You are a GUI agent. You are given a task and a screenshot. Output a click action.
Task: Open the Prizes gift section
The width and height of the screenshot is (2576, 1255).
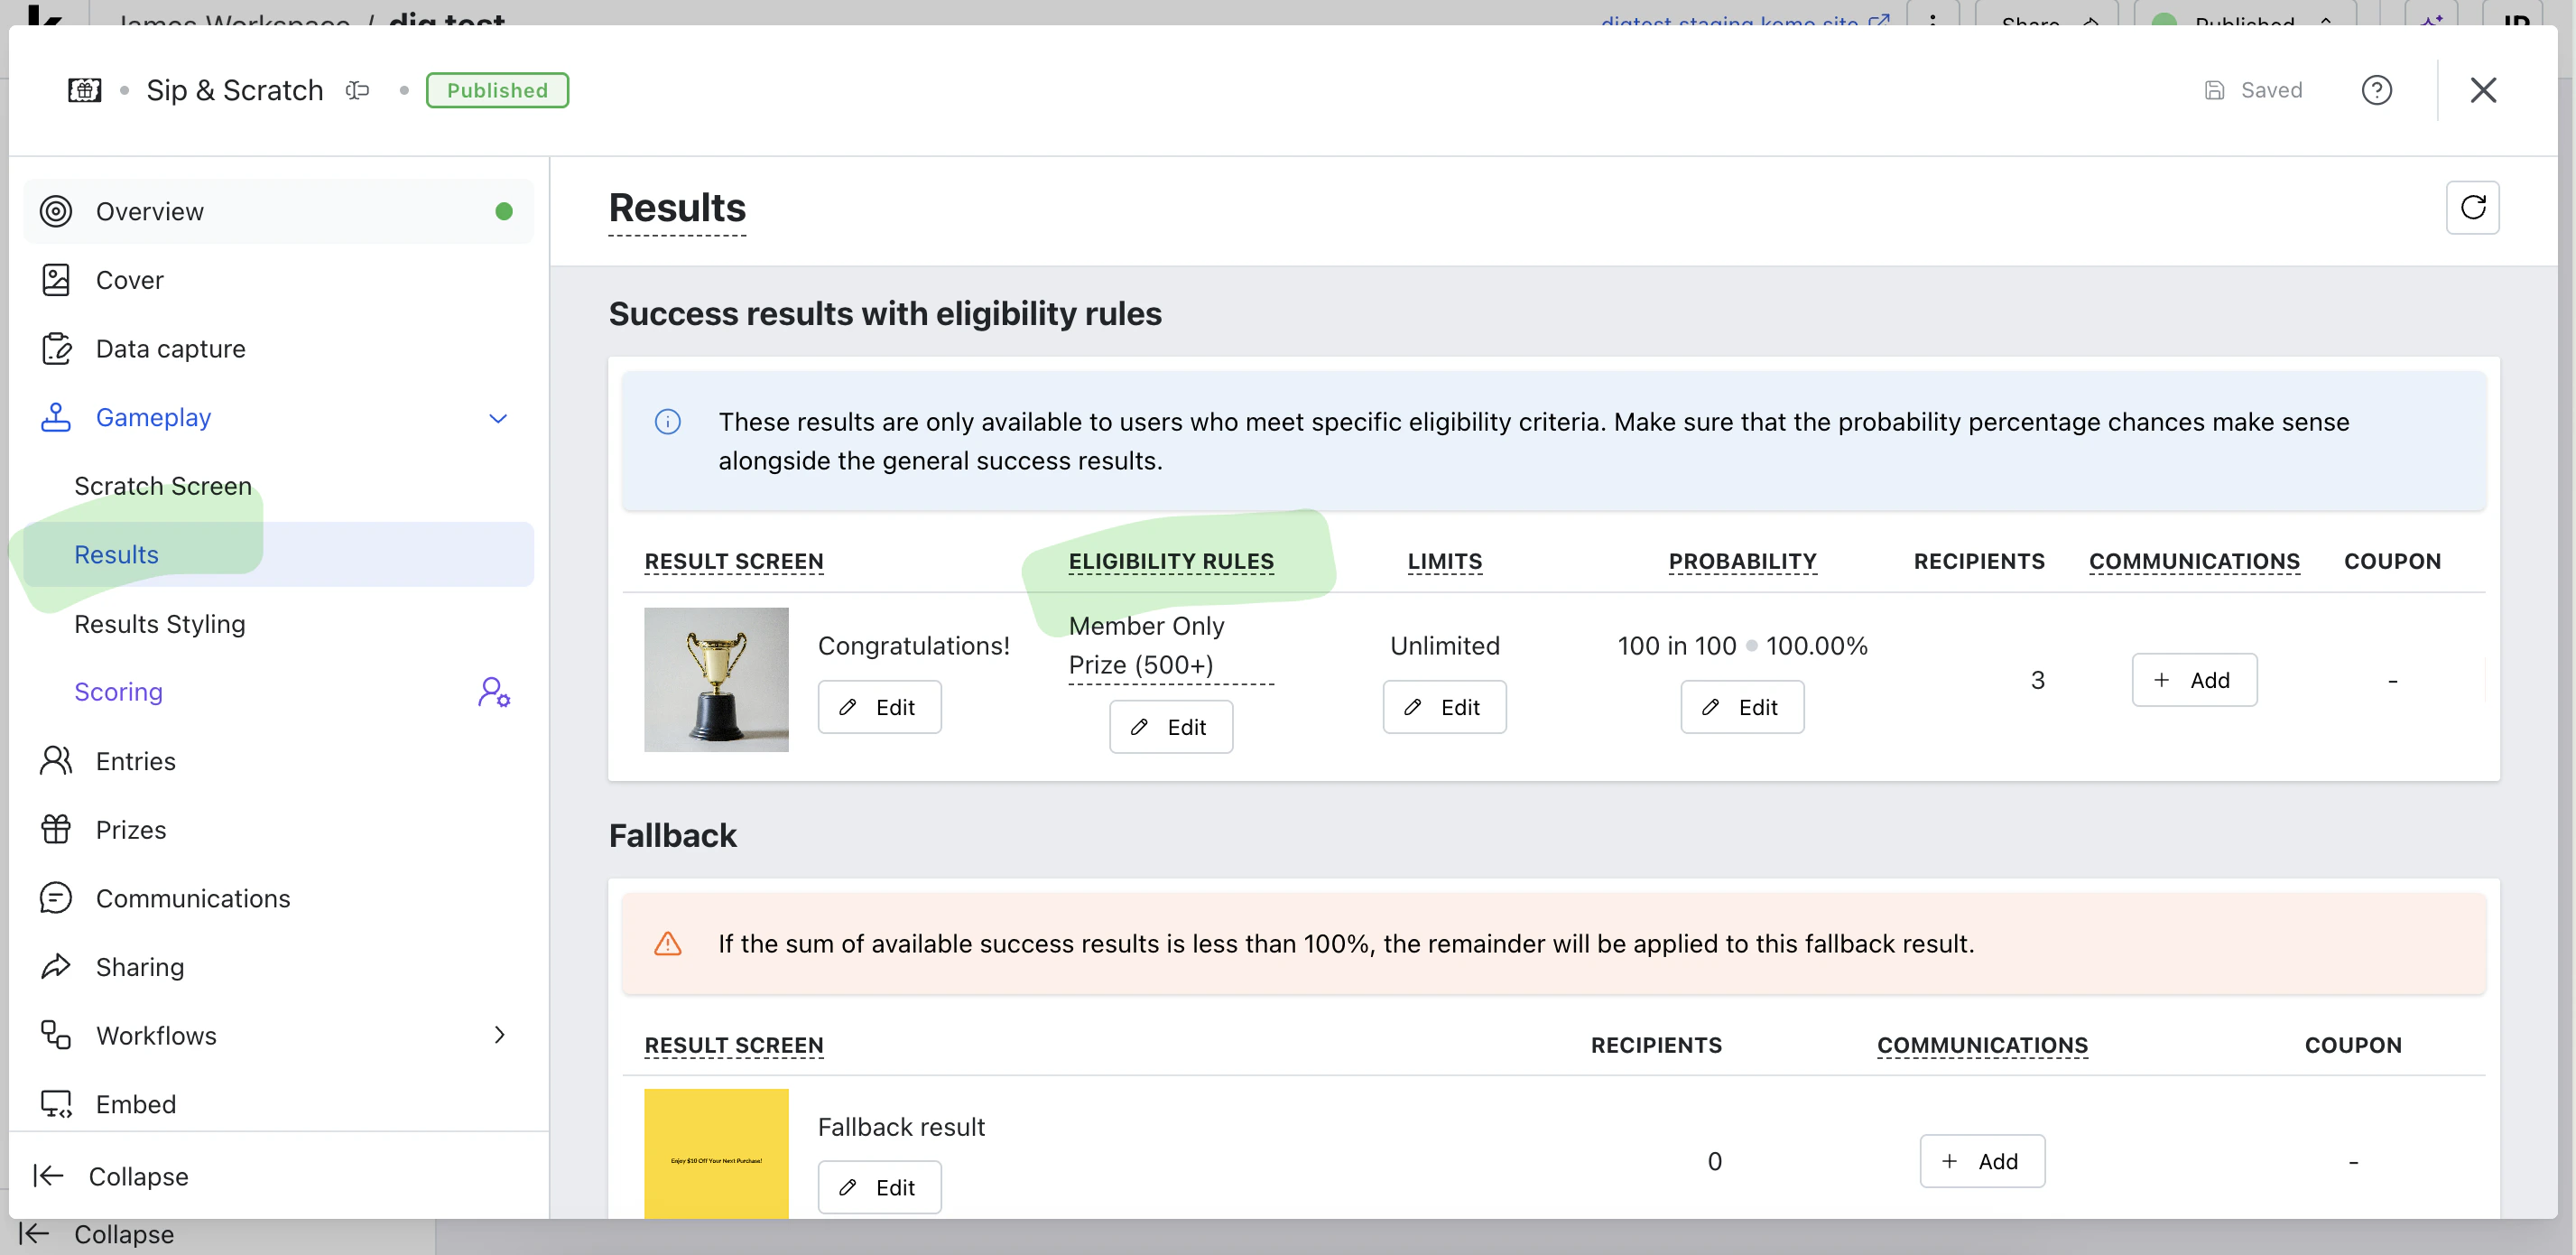[x=131, y=829]
